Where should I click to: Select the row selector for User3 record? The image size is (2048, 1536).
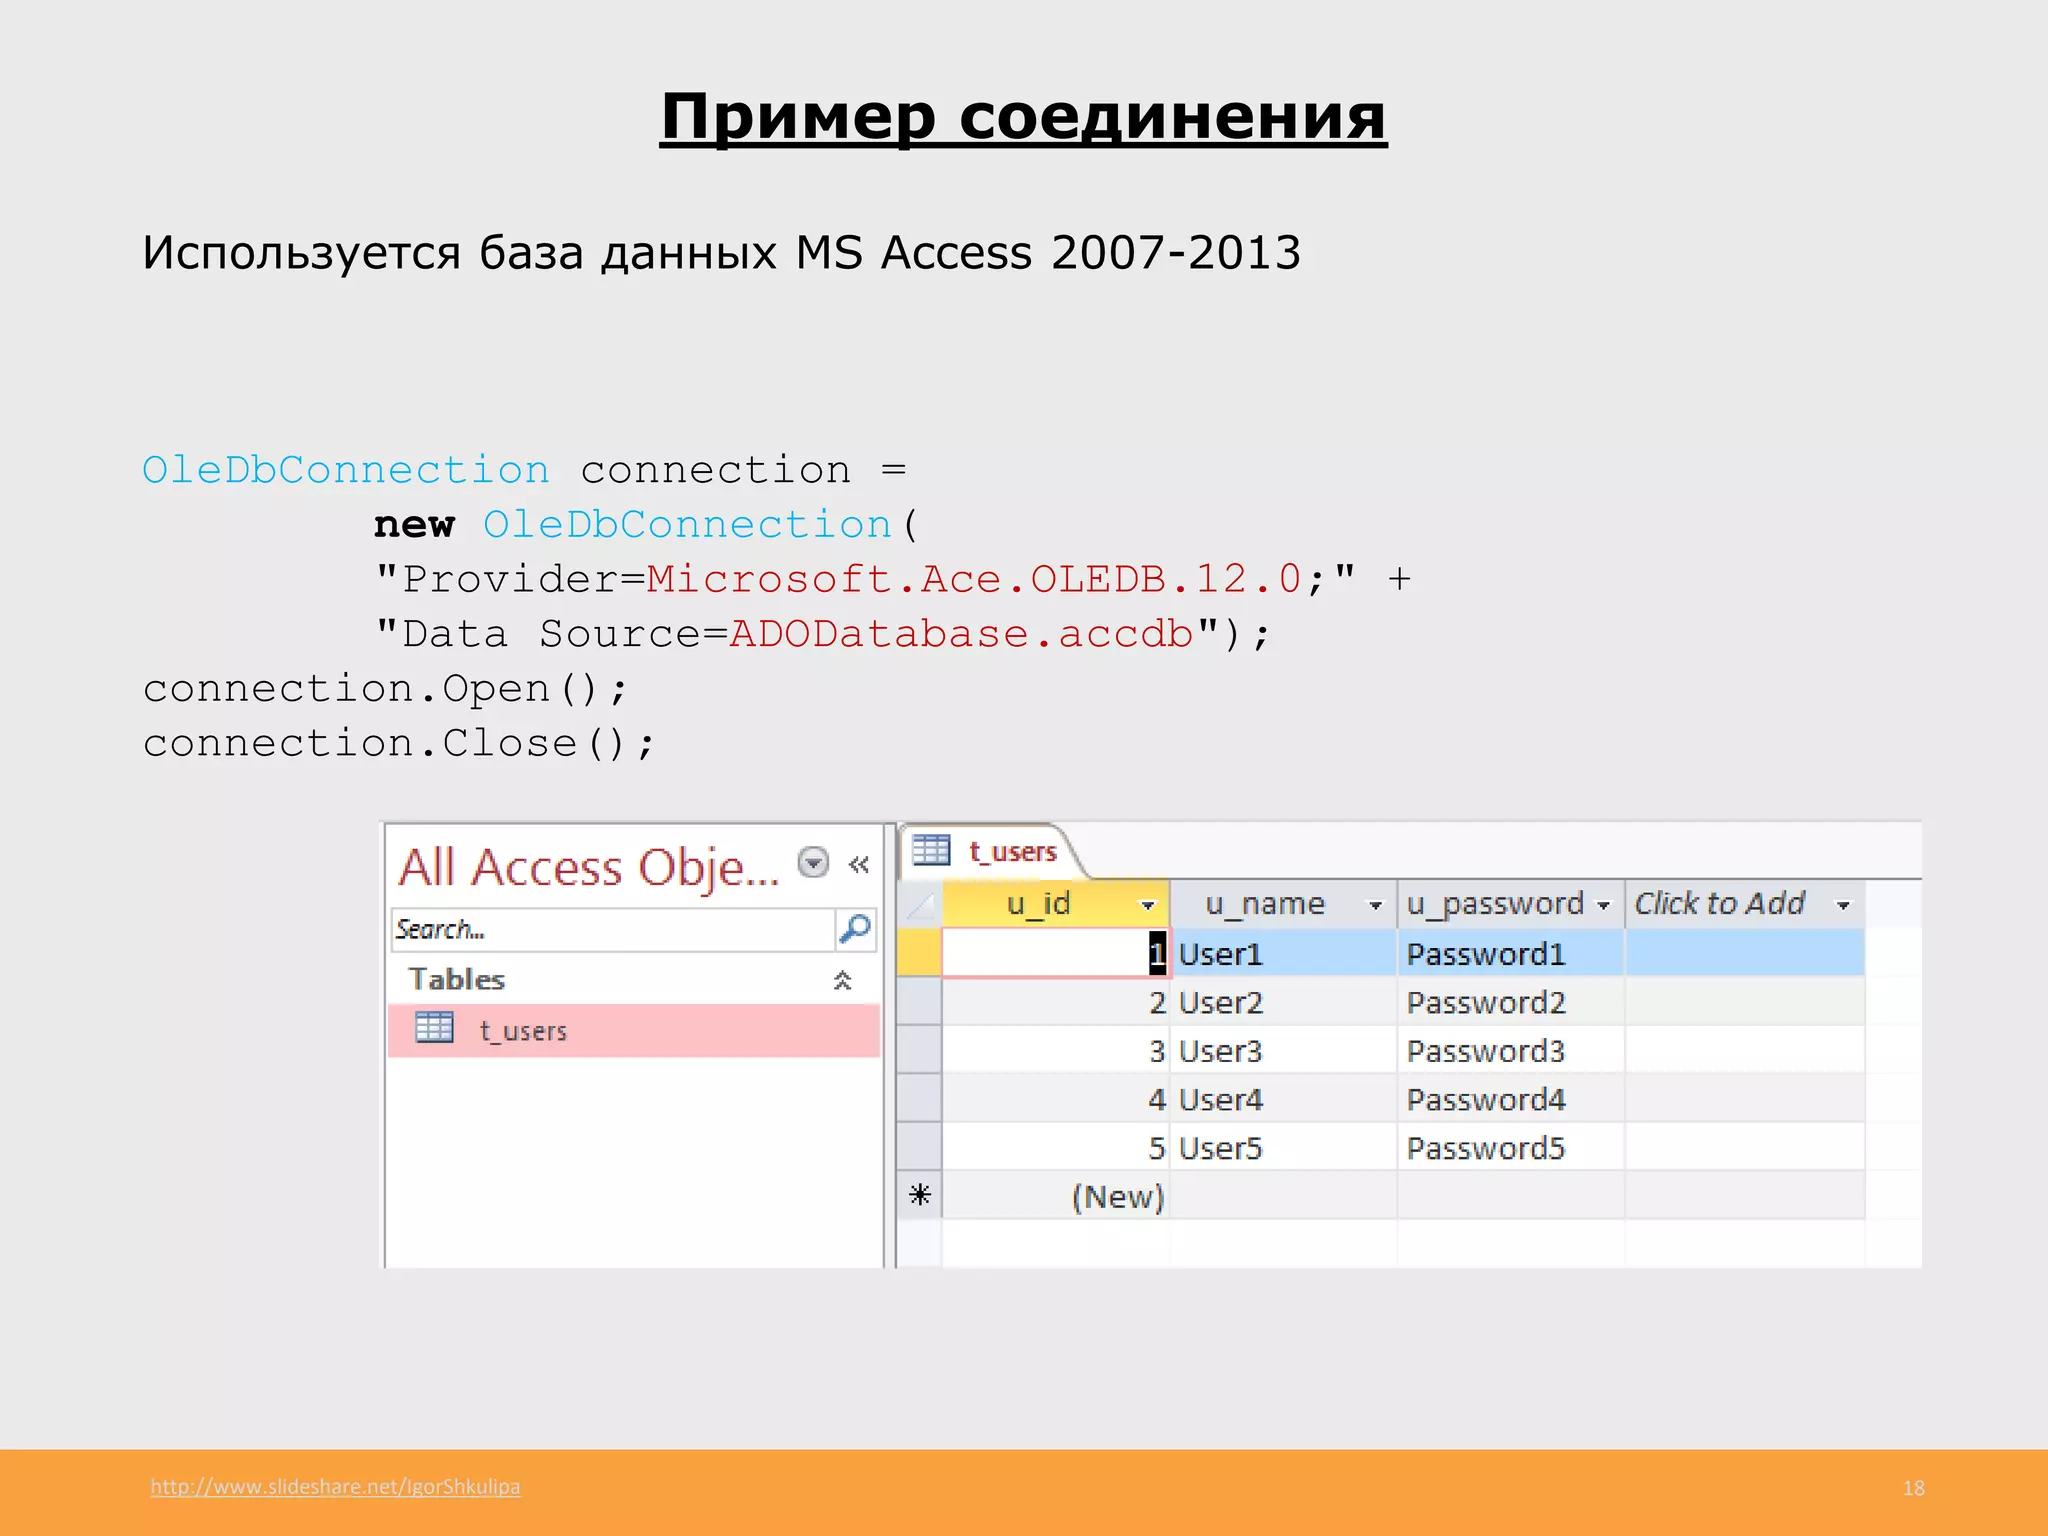[x=919, y=1051]
